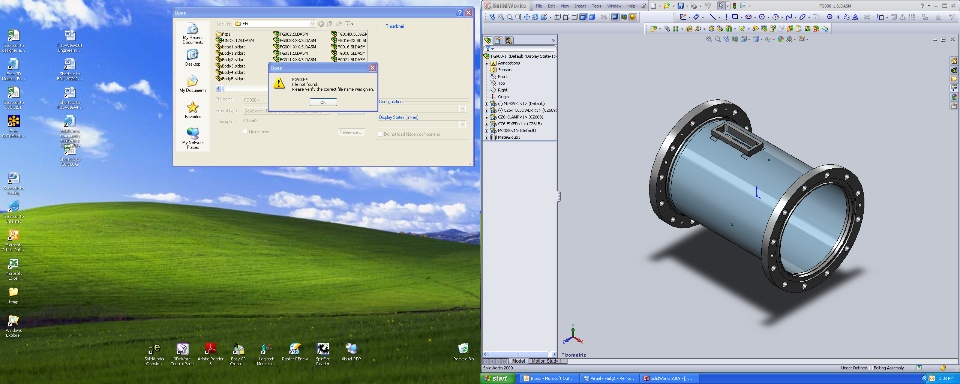Select the Circle sketch tool
Image resolution: width=960 pixels, height=384 pixels.
(762, 17)
